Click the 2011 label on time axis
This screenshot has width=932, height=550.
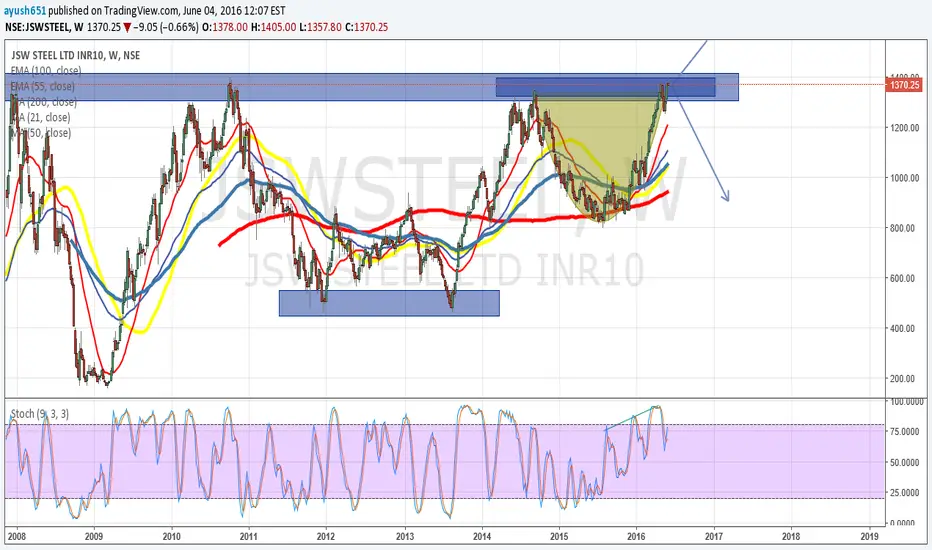click(248, 536)
